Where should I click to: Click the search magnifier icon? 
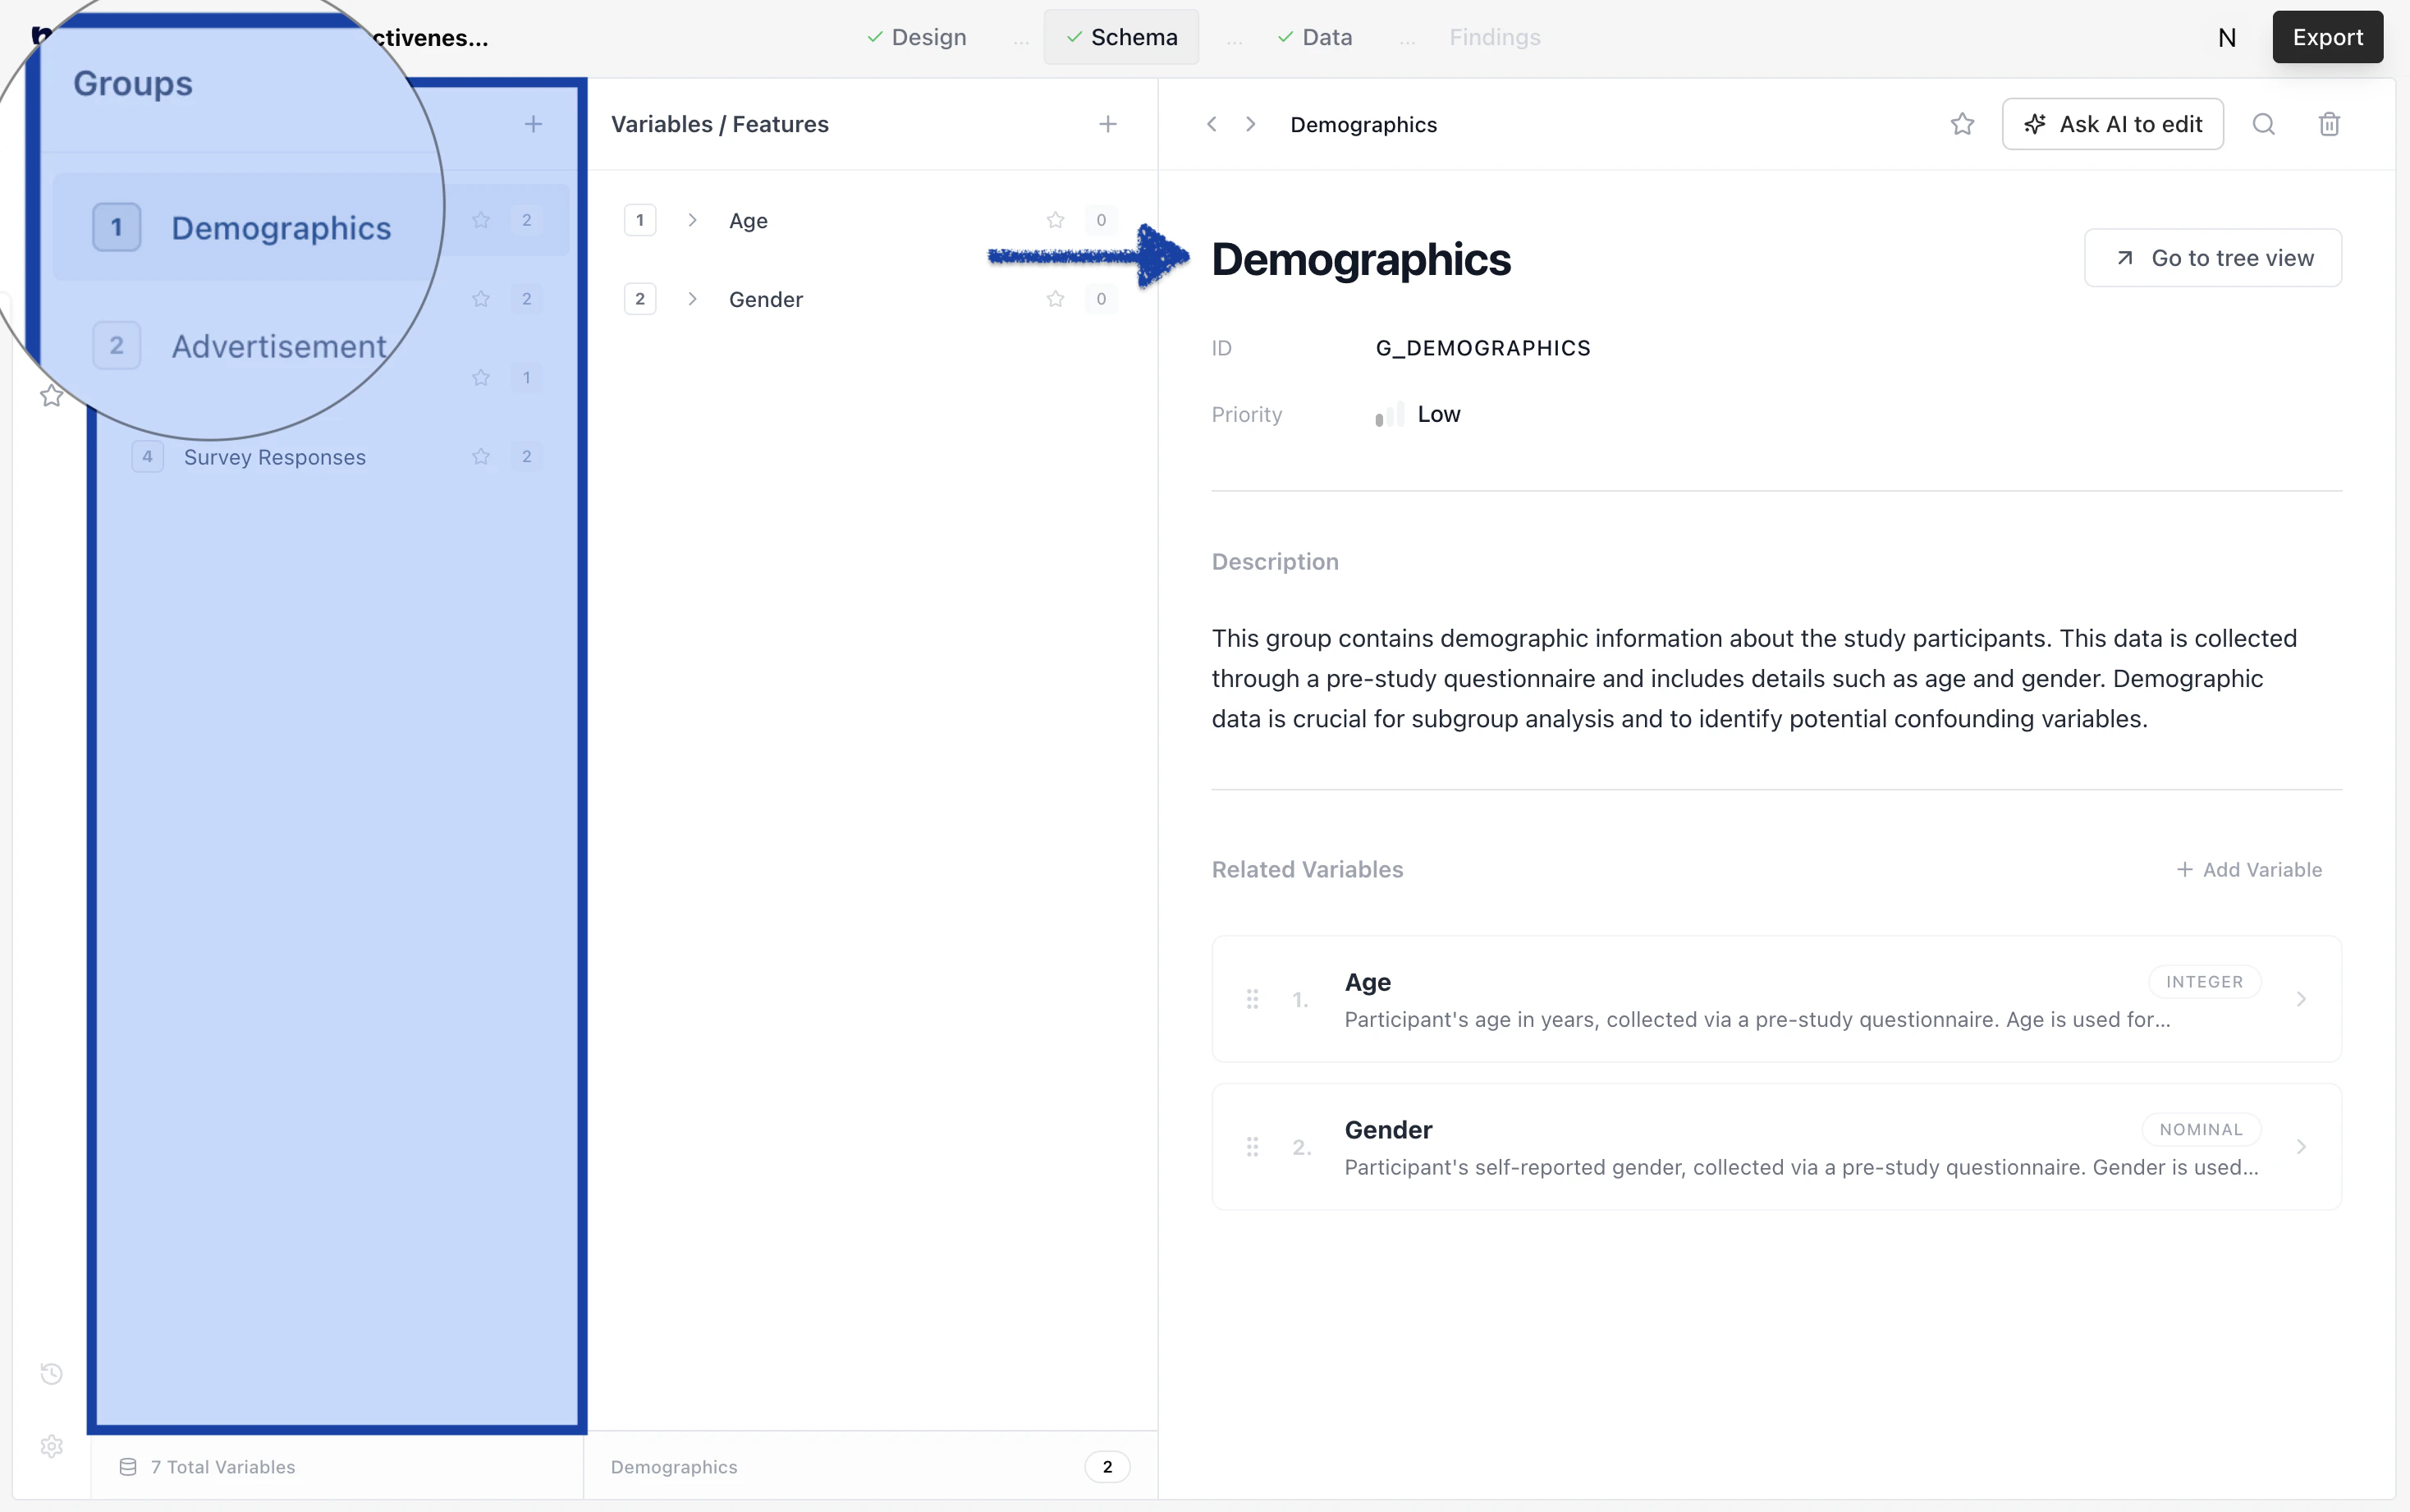click(2263, 124)
